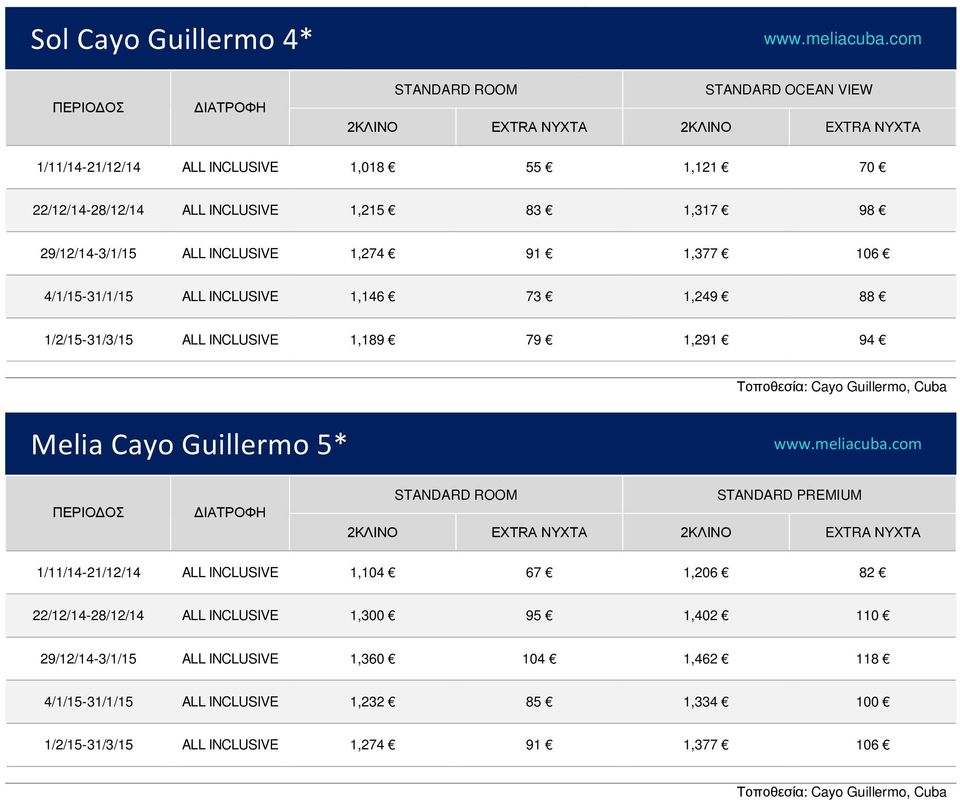Select the 1,249 € price cell
This screenshot has height=800, width=960.
(x=705, y=296)
